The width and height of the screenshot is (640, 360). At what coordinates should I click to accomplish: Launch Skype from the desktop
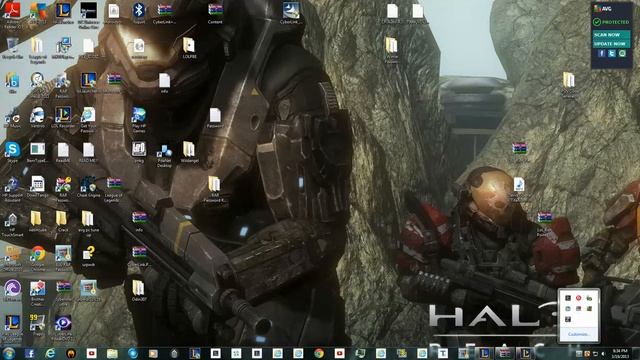tap(12, 152)
